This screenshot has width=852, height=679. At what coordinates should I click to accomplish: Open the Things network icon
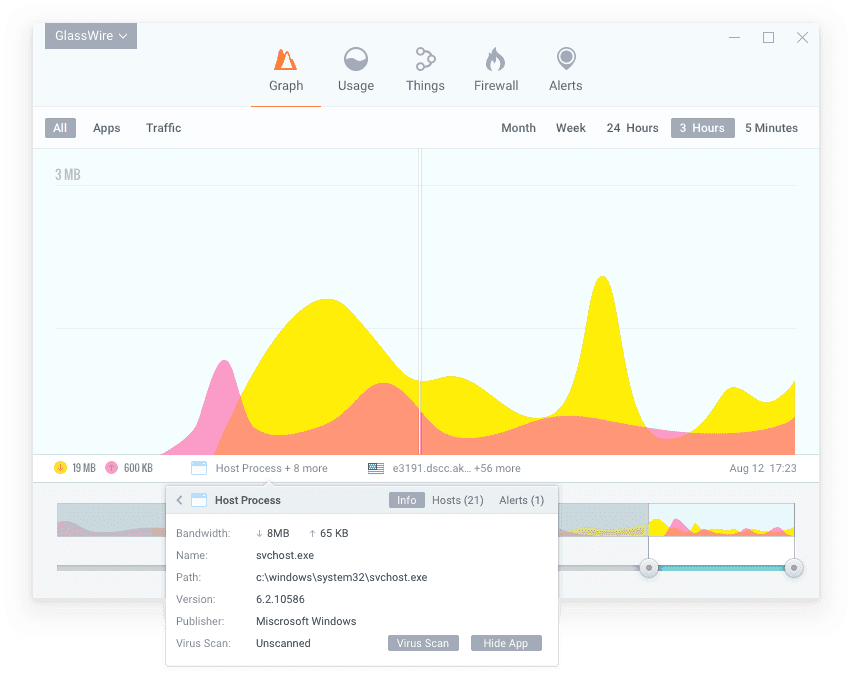pos(425,59)
